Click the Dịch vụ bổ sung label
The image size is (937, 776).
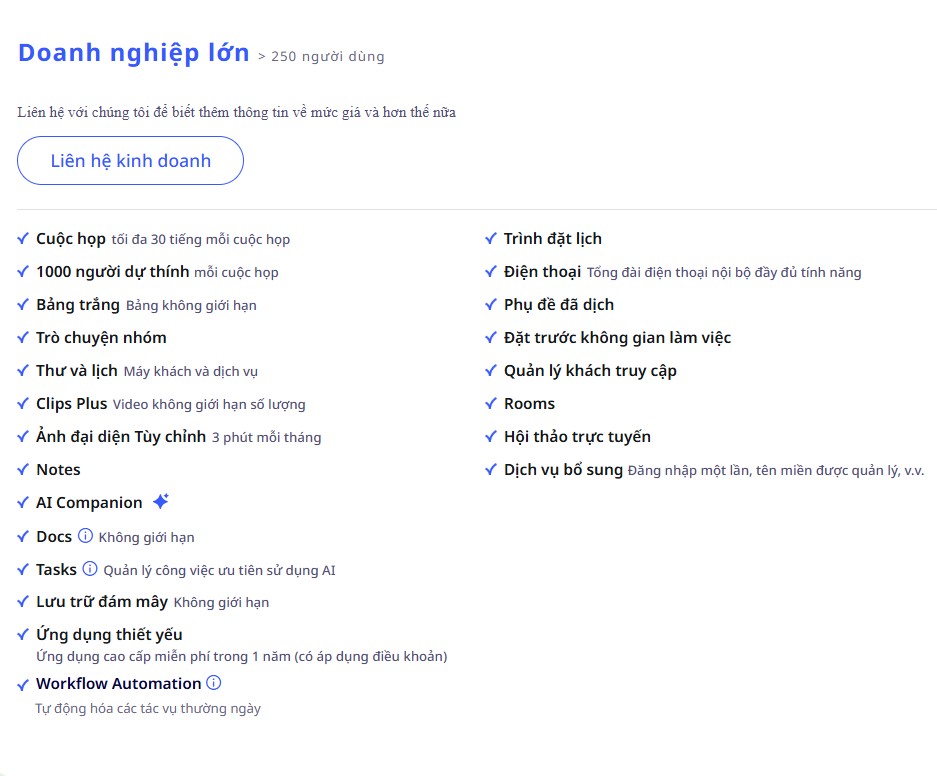[563, 470]
